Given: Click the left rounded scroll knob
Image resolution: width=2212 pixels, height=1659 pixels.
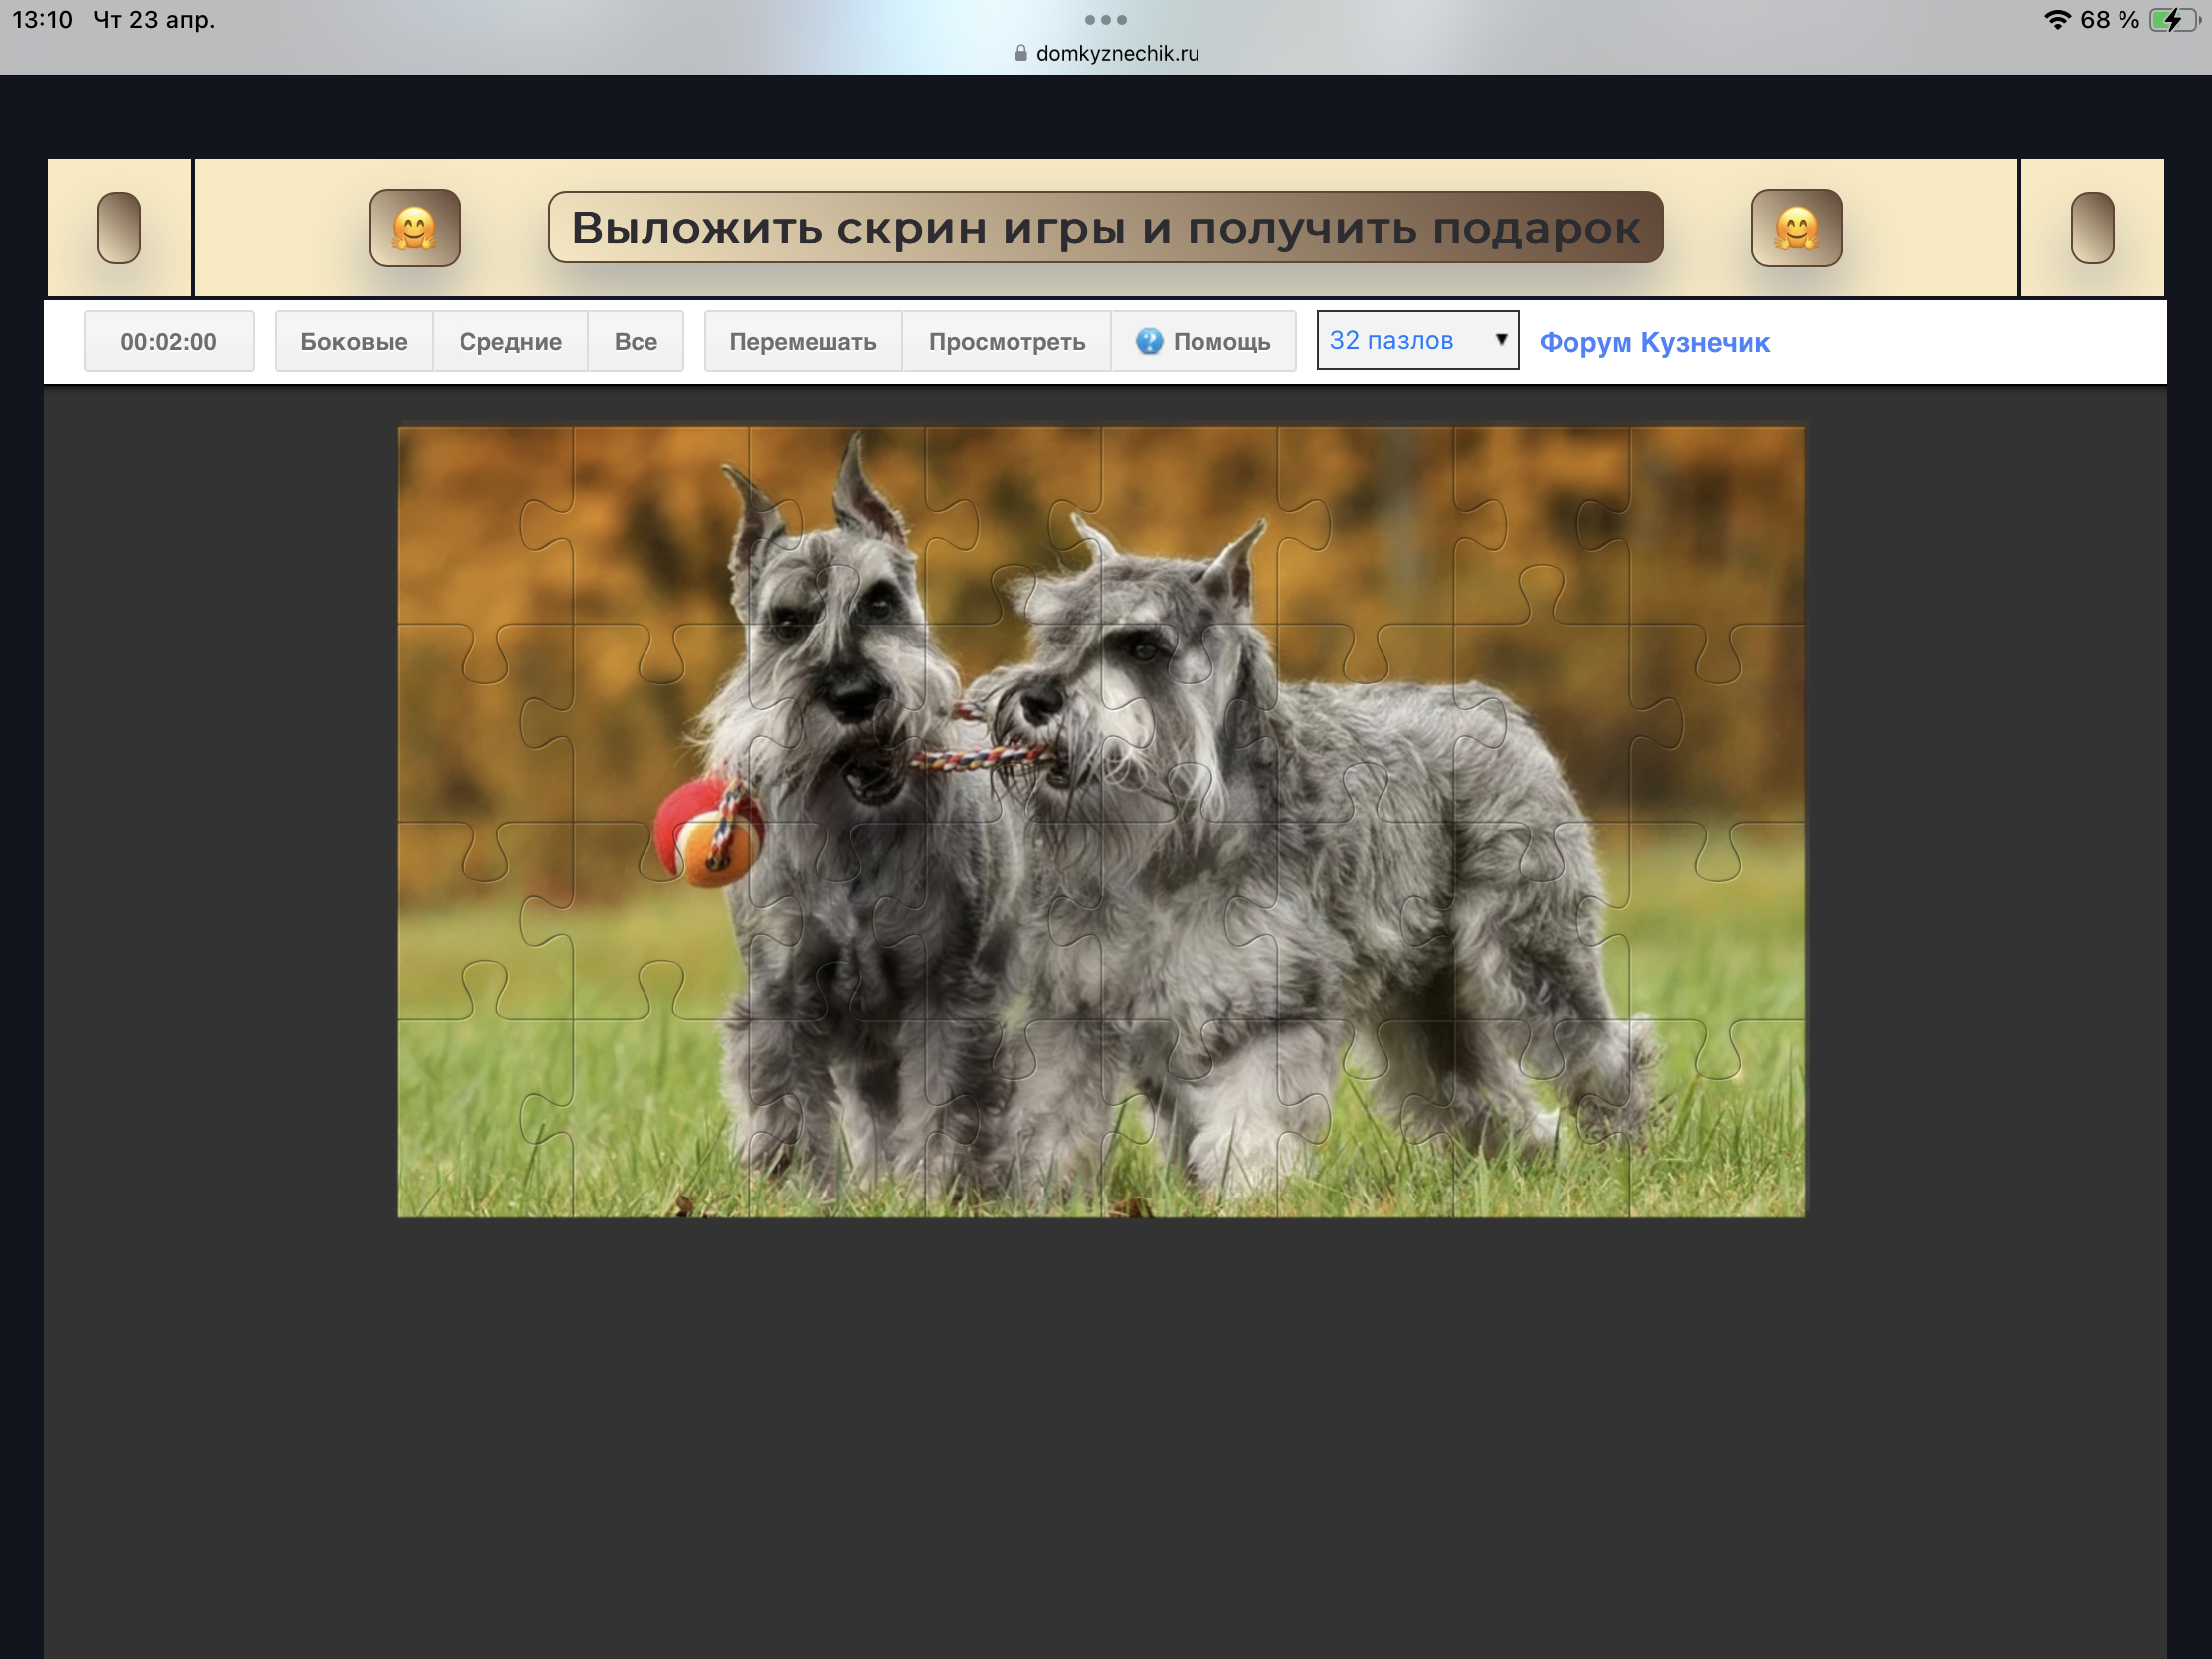Looking at the screenshot, I should point(119,228).
